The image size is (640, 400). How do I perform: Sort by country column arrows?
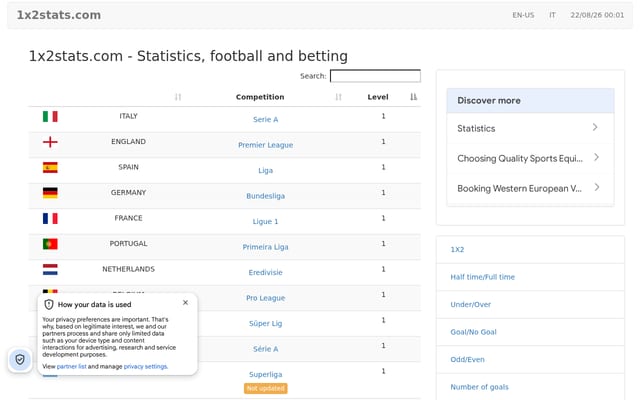[x=178, y=97]
